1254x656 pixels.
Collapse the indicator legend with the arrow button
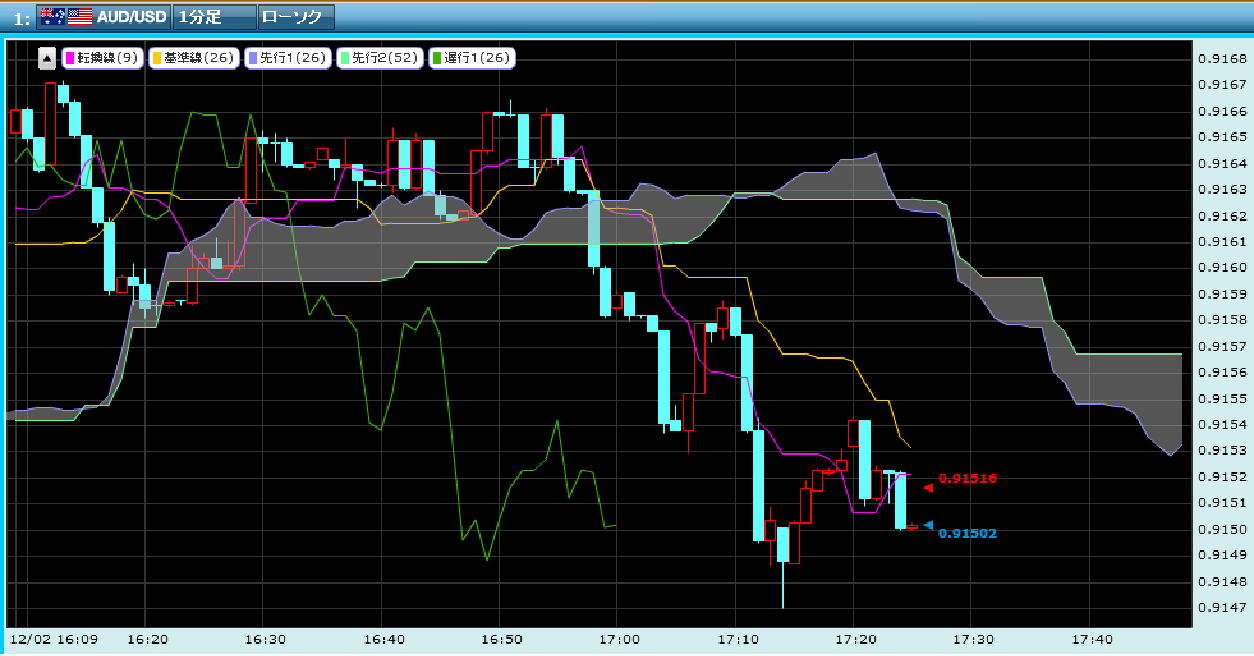[x=47, y=58]
